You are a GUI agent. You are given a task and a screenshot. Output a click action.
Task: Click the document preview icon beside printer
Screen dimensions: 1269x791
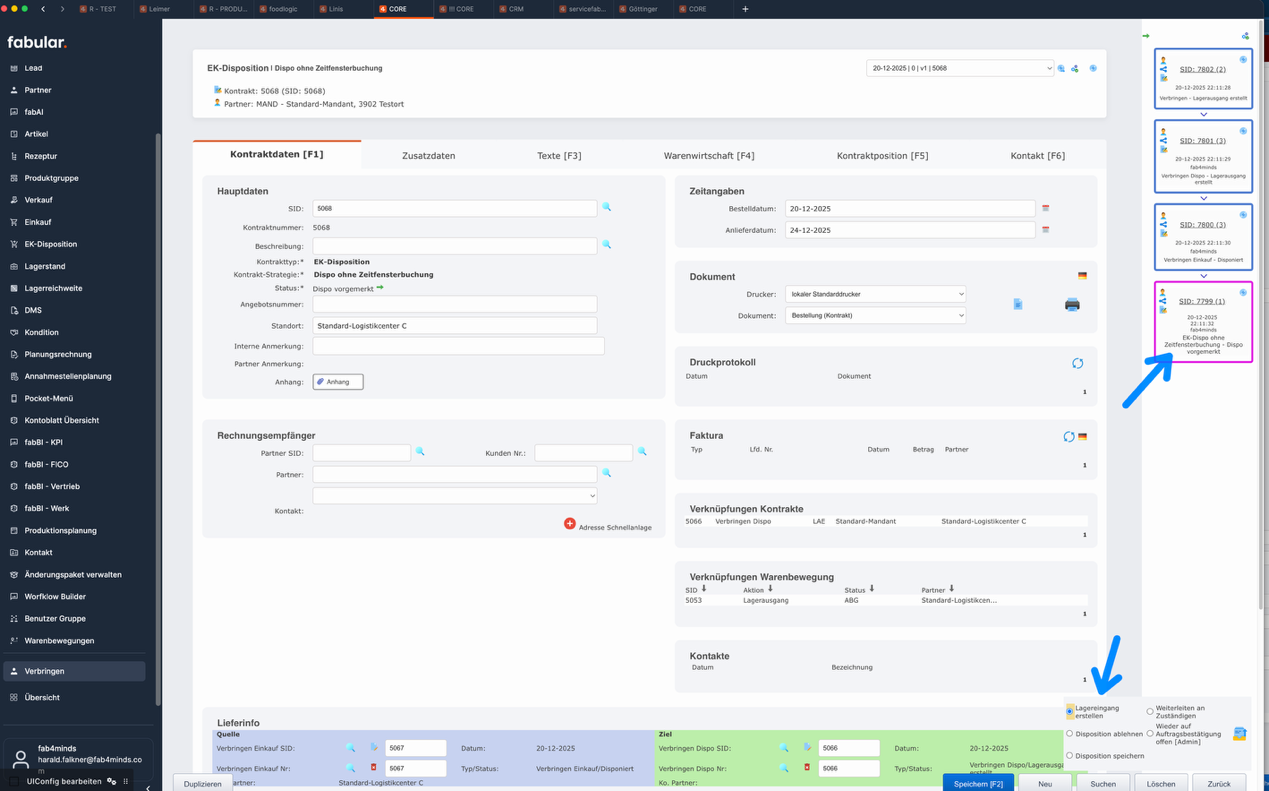[x=1018, y=305]
